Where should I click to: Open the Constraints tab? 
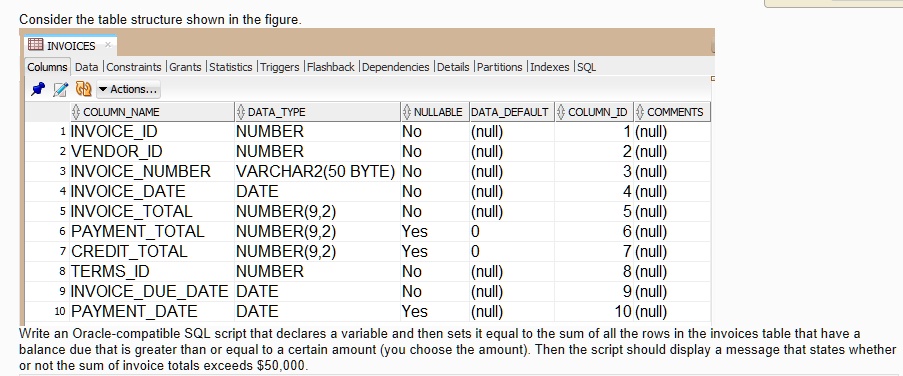[x=134, y=67]
